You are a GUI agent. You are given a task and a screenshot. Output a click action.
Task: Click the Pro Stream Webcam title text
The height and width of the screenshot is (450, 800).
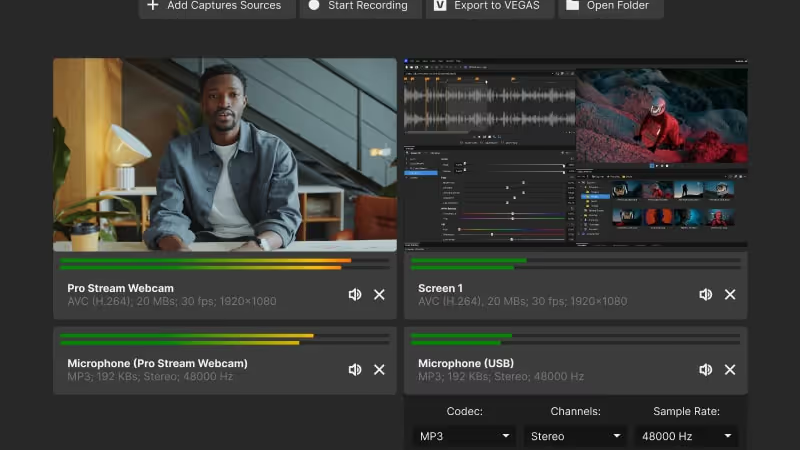coord(120,288)
